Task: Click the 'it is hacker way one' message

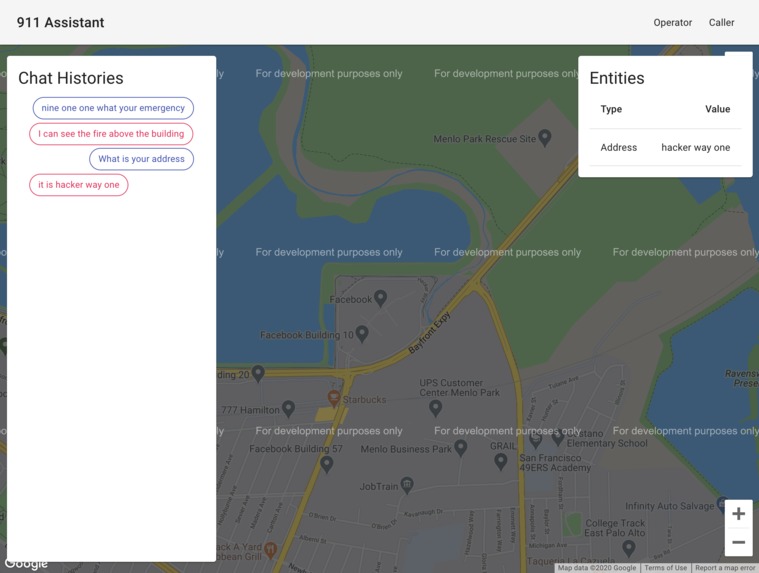Action: [79, 185]
